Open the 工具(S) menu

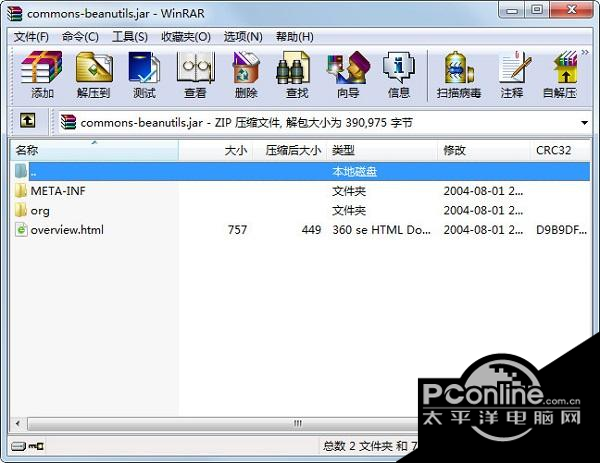coord(130,37)
